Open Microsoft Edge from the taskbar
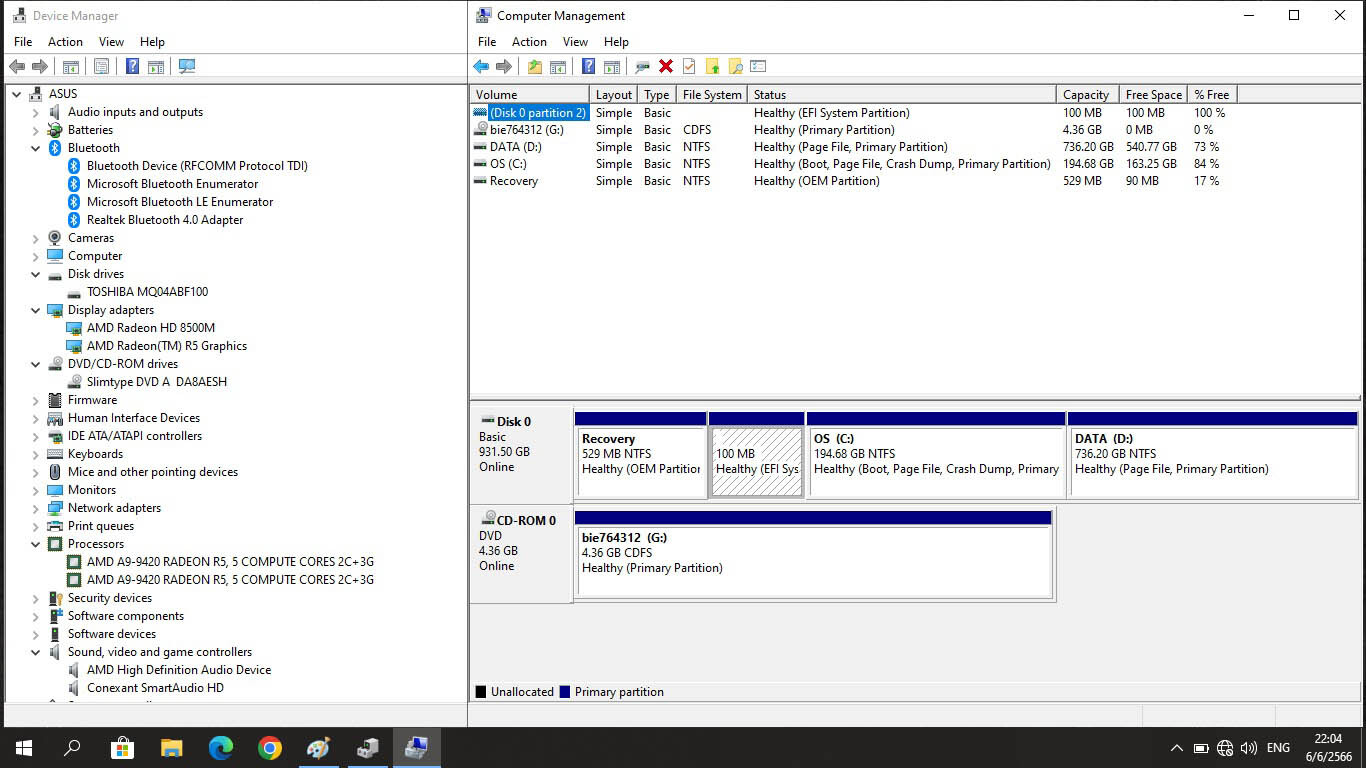Screen dimensions: 1366x768 [220, 747]
